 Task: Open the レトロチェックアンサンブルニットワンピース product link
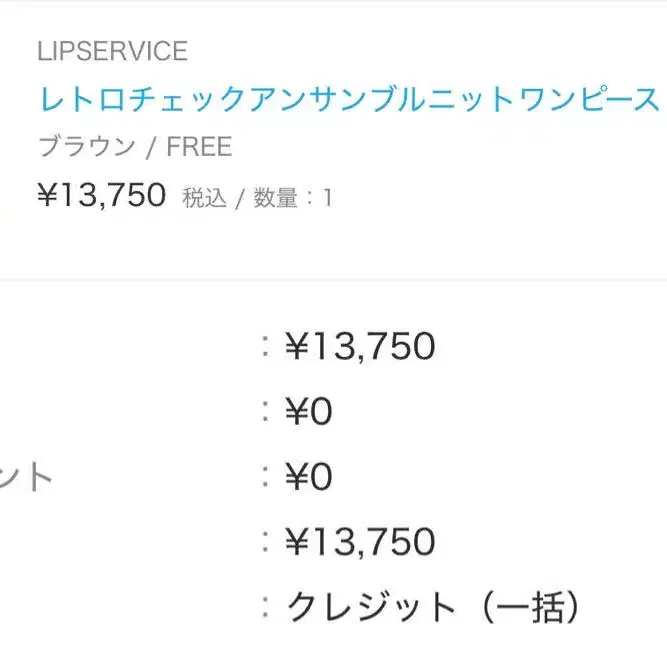click(x=349, y=99)
